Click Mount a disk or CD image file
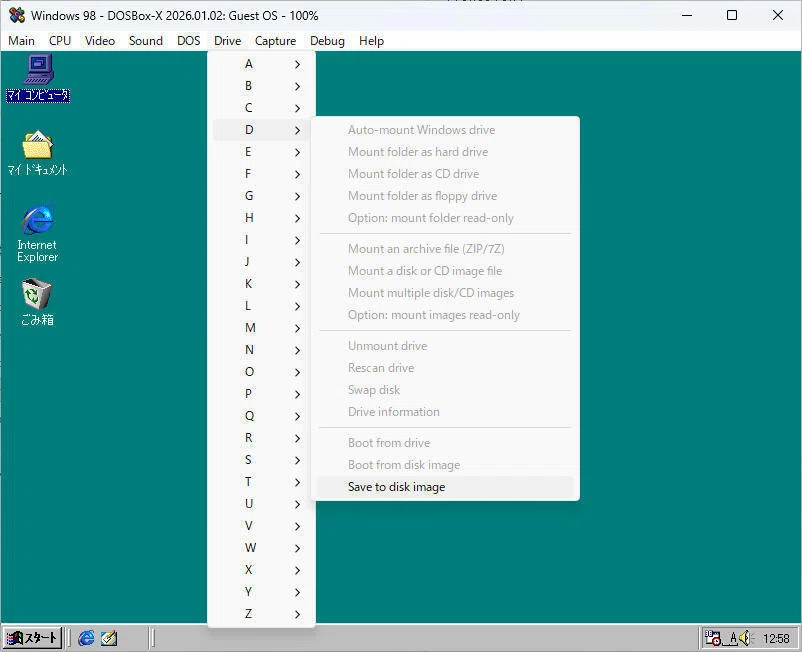The height and width of the screenshot is (652, 802). coord(445,271)
